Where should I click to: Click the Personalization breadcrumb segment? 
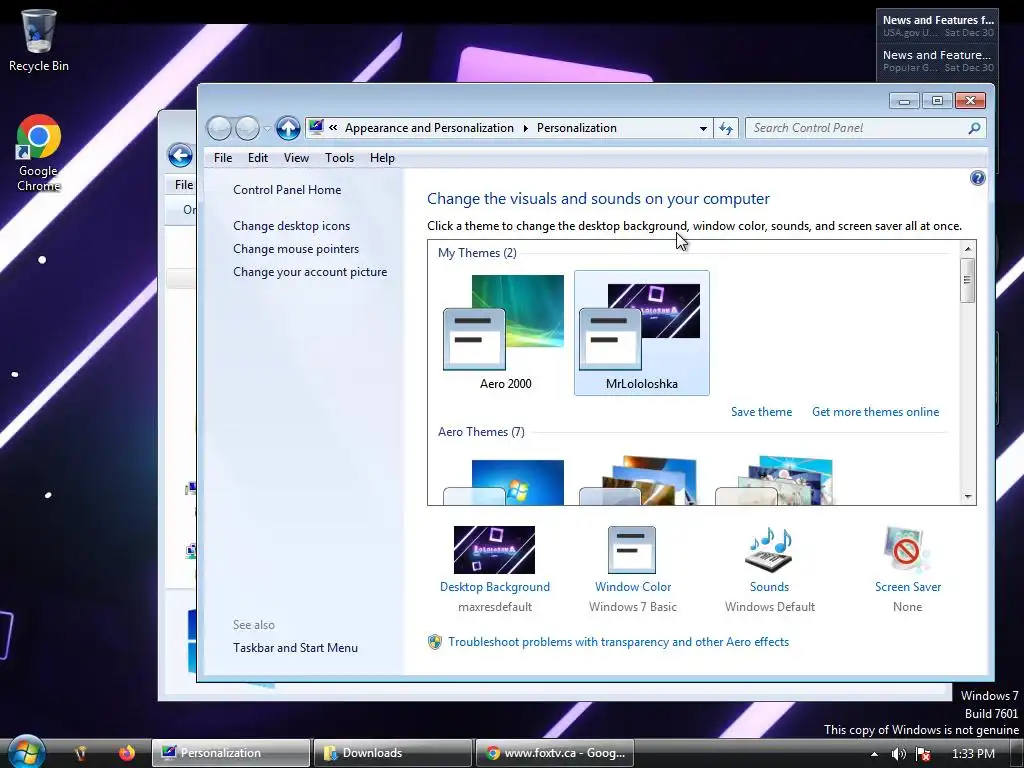(x=577, y=128)
